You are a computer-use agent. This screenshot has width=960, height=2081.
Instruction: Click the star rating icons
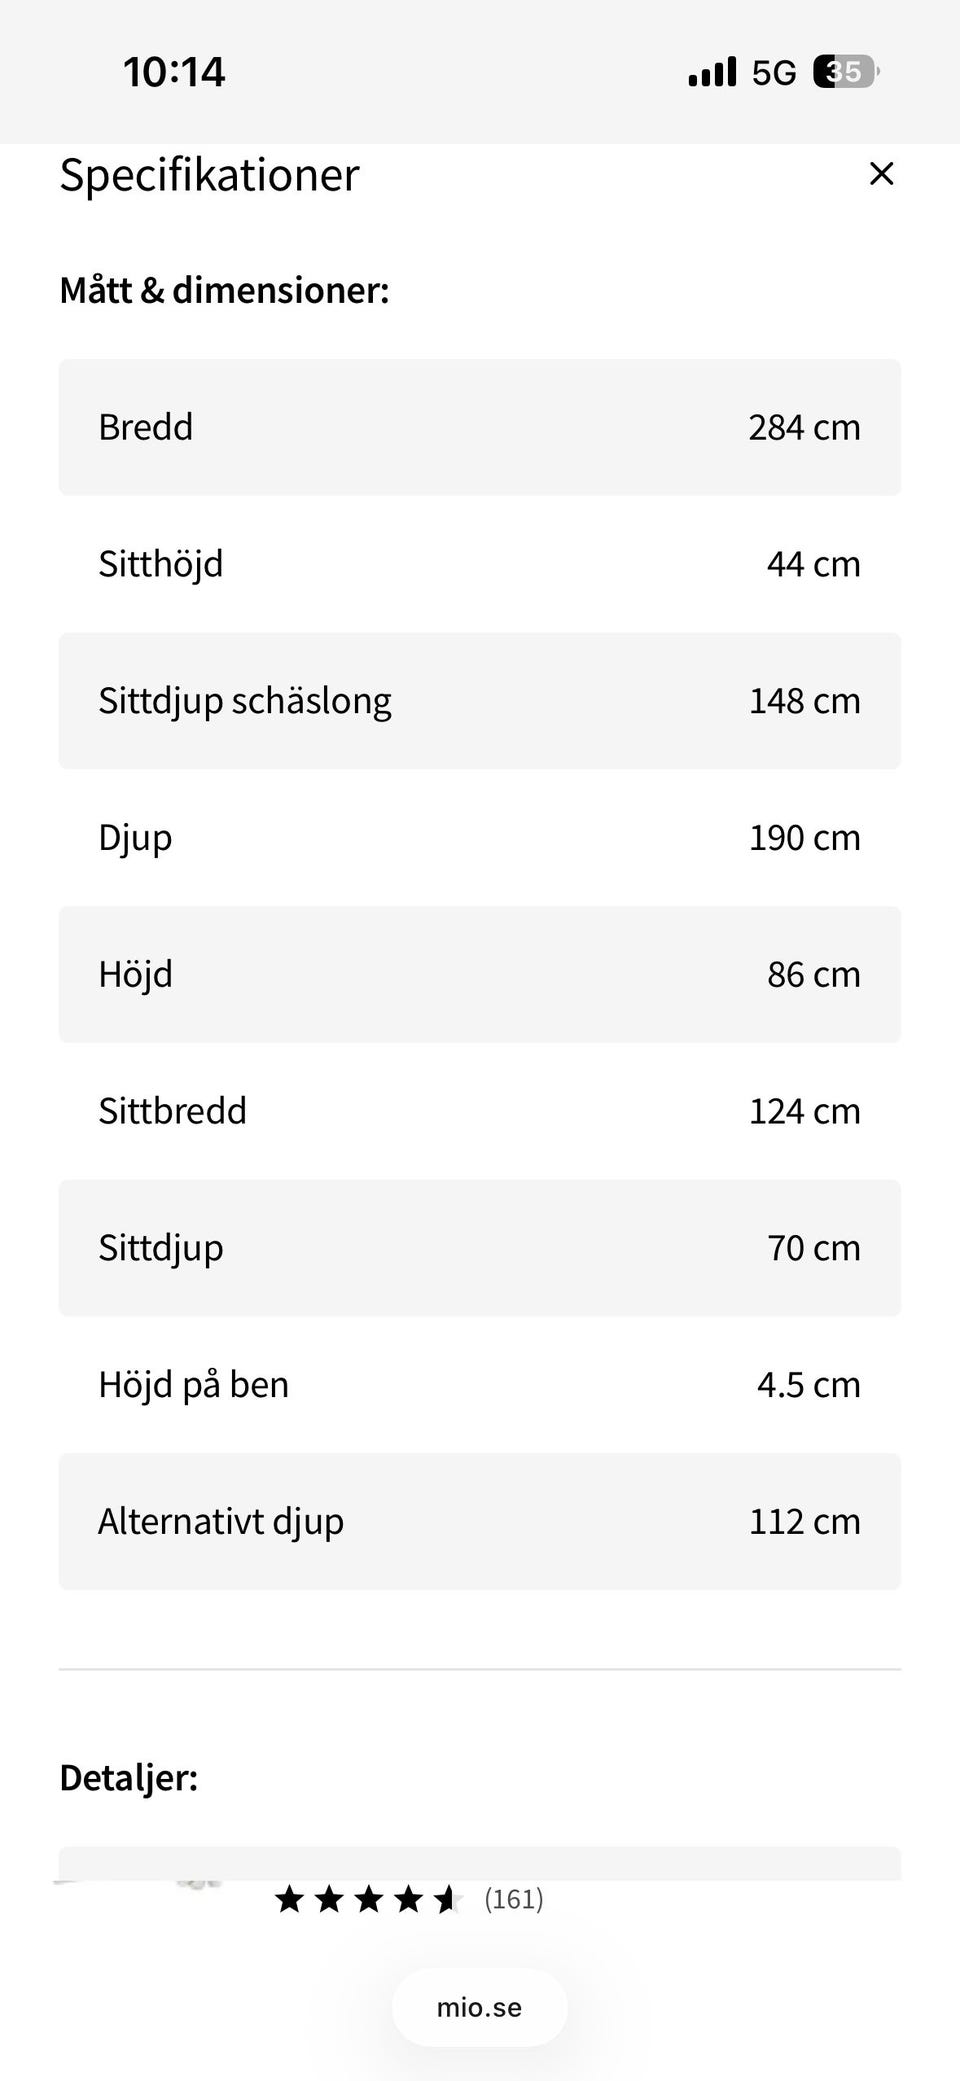pos(366,1899)
